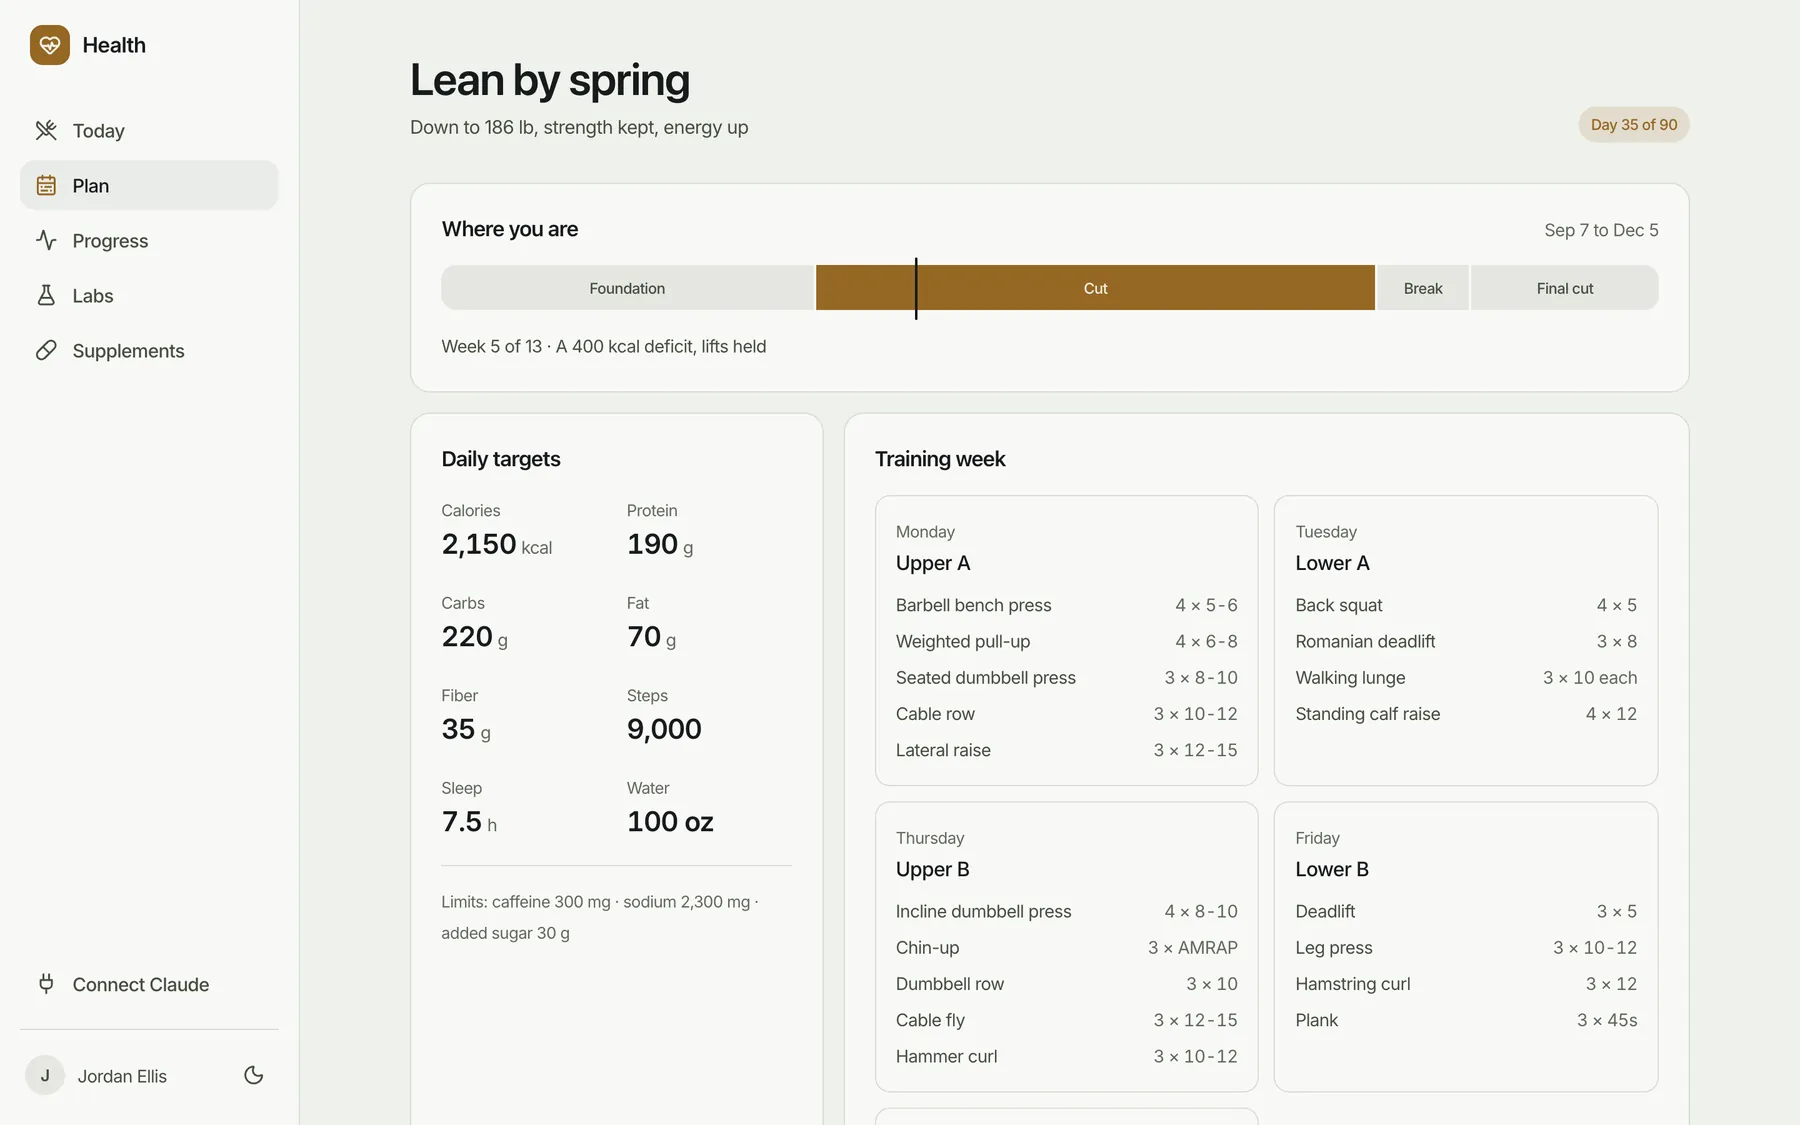Open Jordan Ellis profile name
Image resolution: width=1800 pixels, height=1125 pixels.
[122, 1076]
